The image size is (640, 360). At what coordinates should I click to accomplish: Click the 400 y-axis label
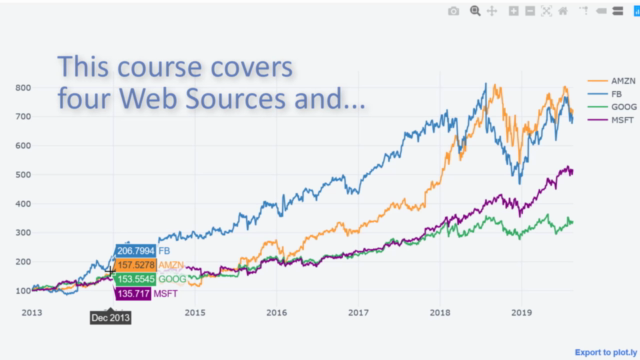pos(23,204)
